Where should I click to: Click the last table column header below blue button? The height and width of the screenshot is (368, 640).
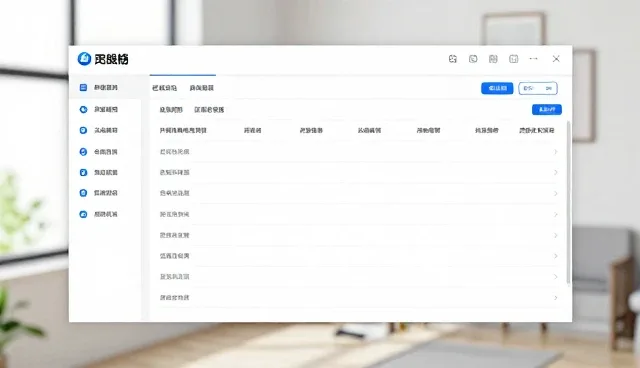pos(537,131)
